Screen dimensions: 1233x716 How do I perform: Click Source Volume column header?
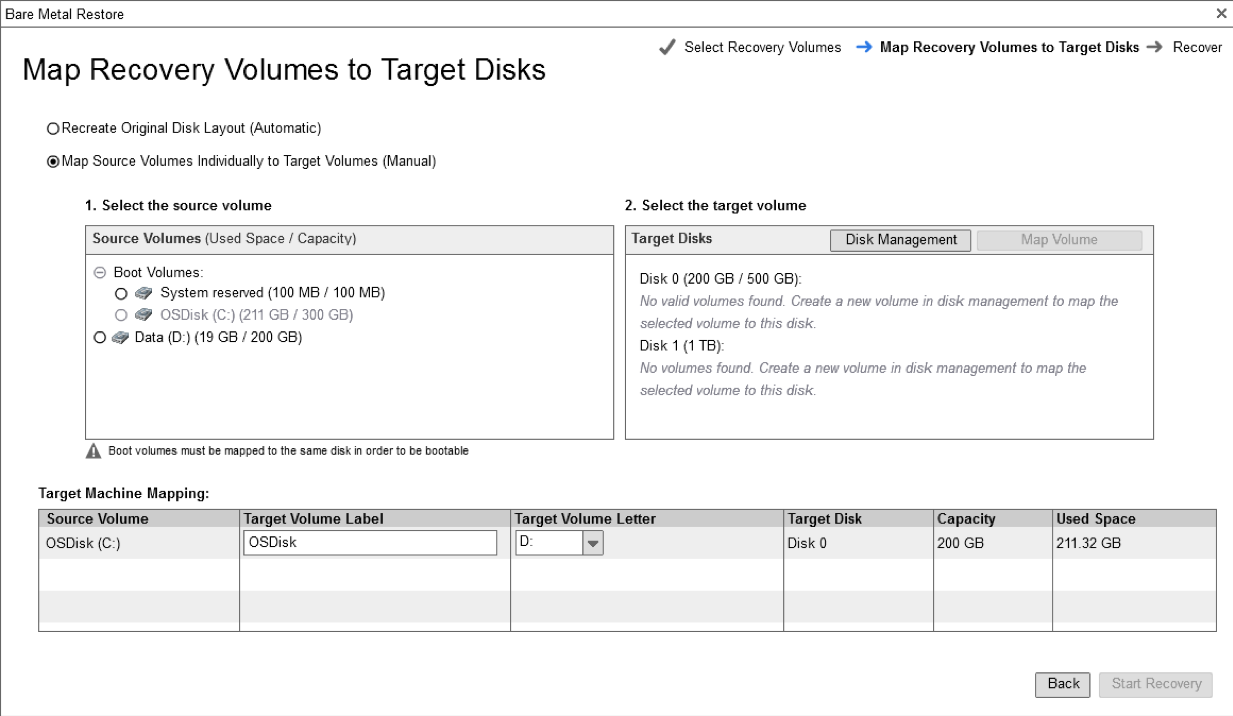[139, 519]
